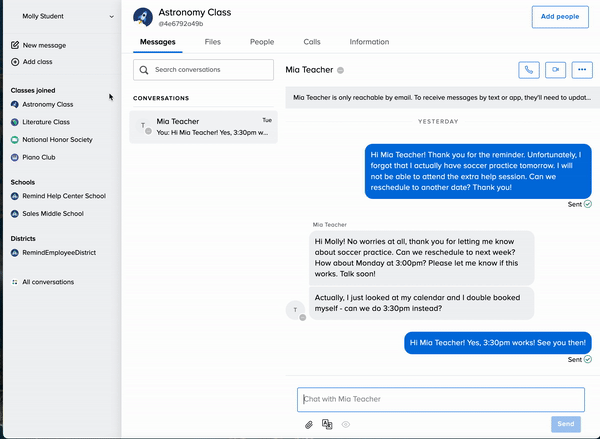Click Add class in the sidebar
This screenshot has width=600, height=439.
pyautogui.click(x=37, y=62)
